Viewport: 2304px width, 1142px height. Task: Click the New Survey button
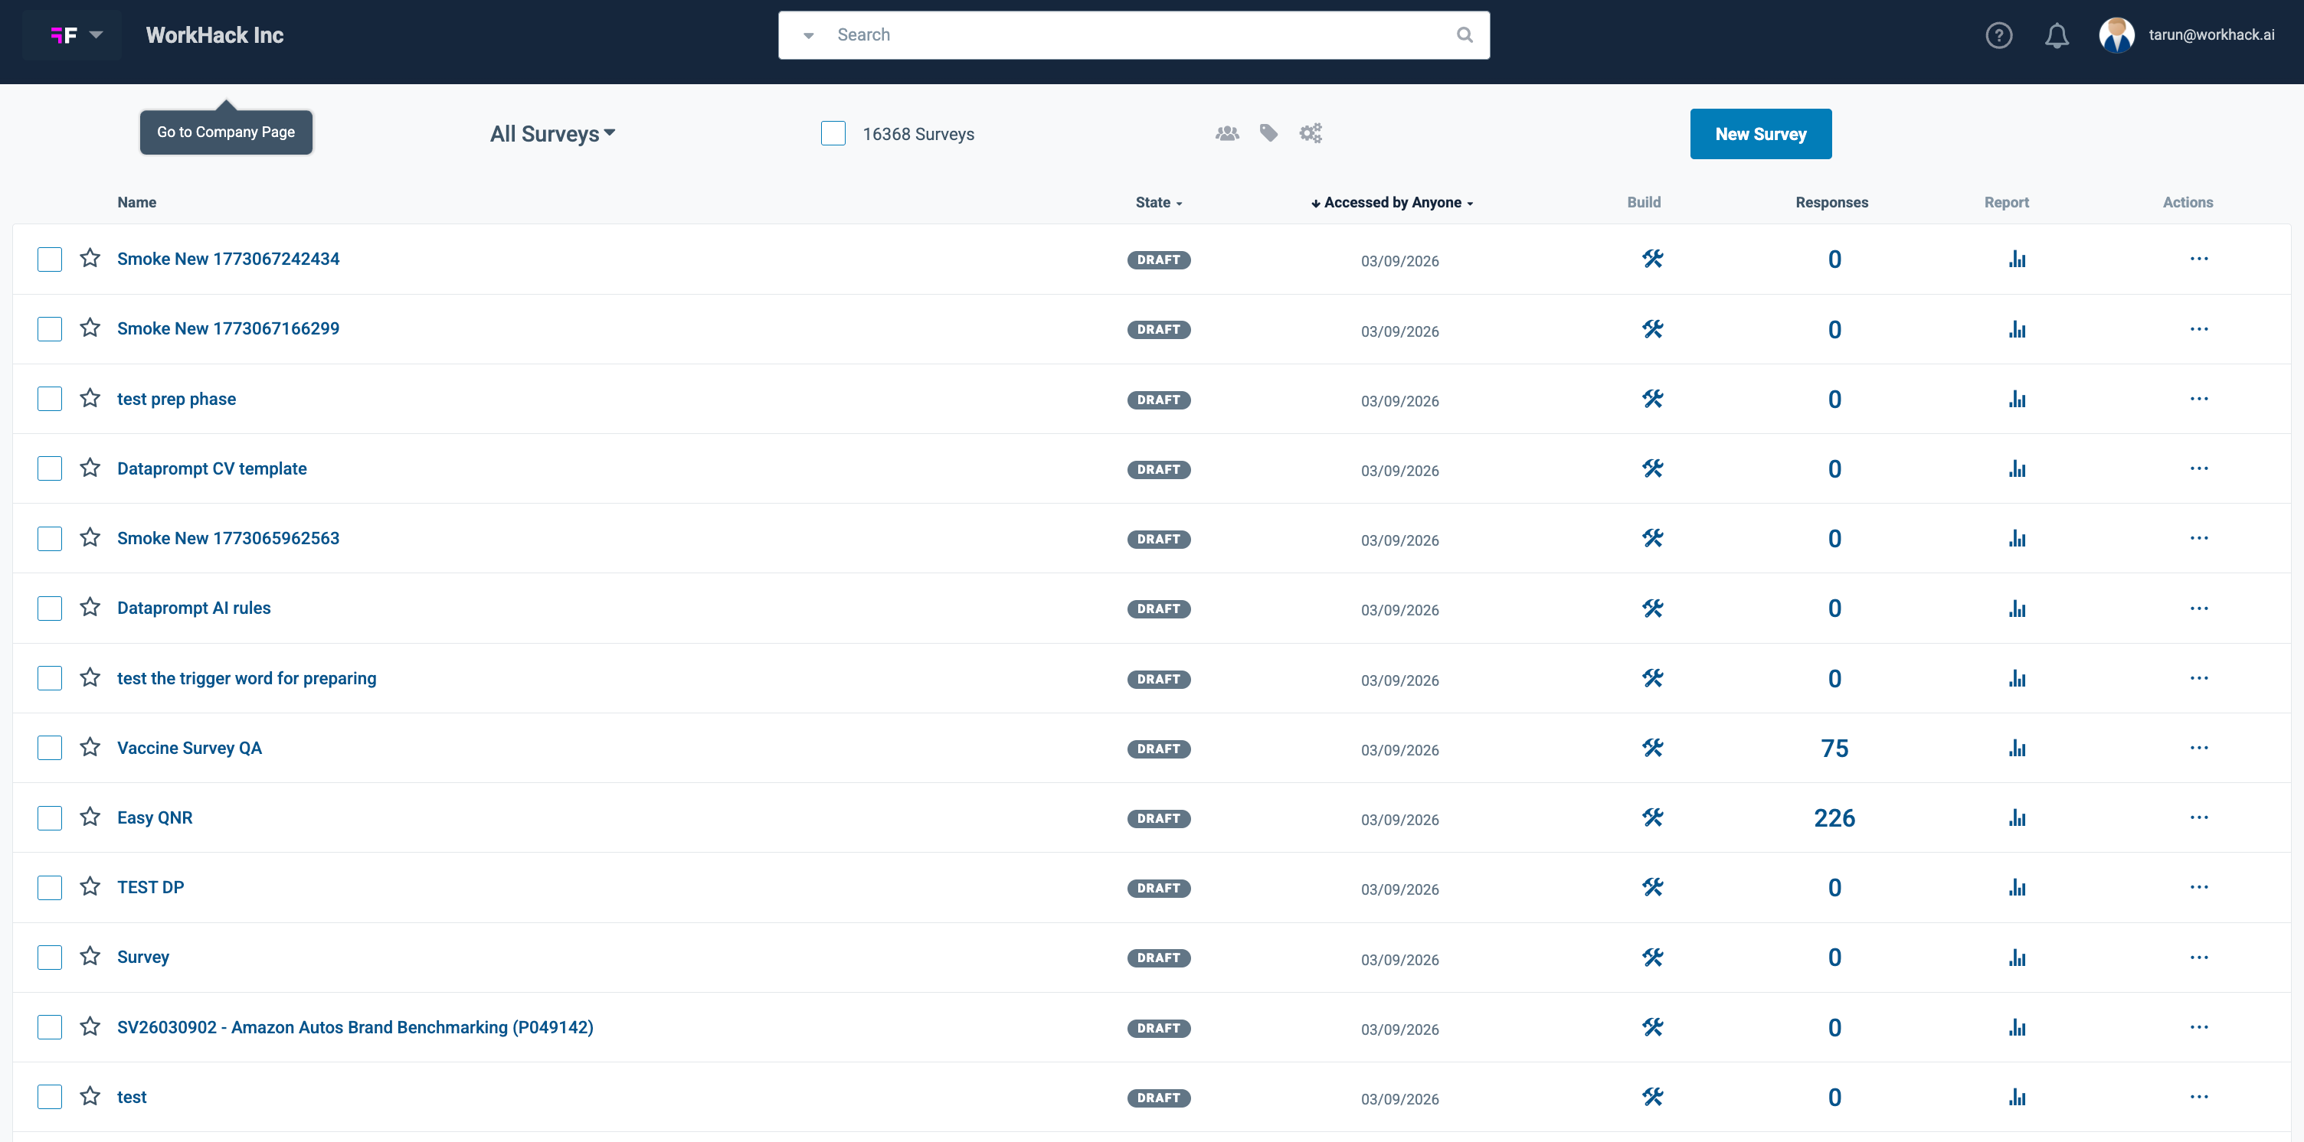tap(1760, 134)
